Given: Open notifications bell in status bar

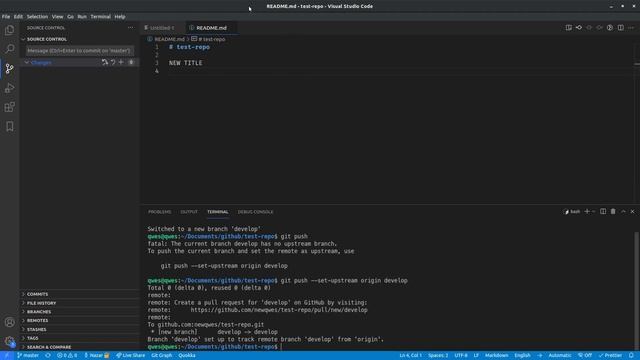Looking at the screenshot, I should tap(631, 356).
